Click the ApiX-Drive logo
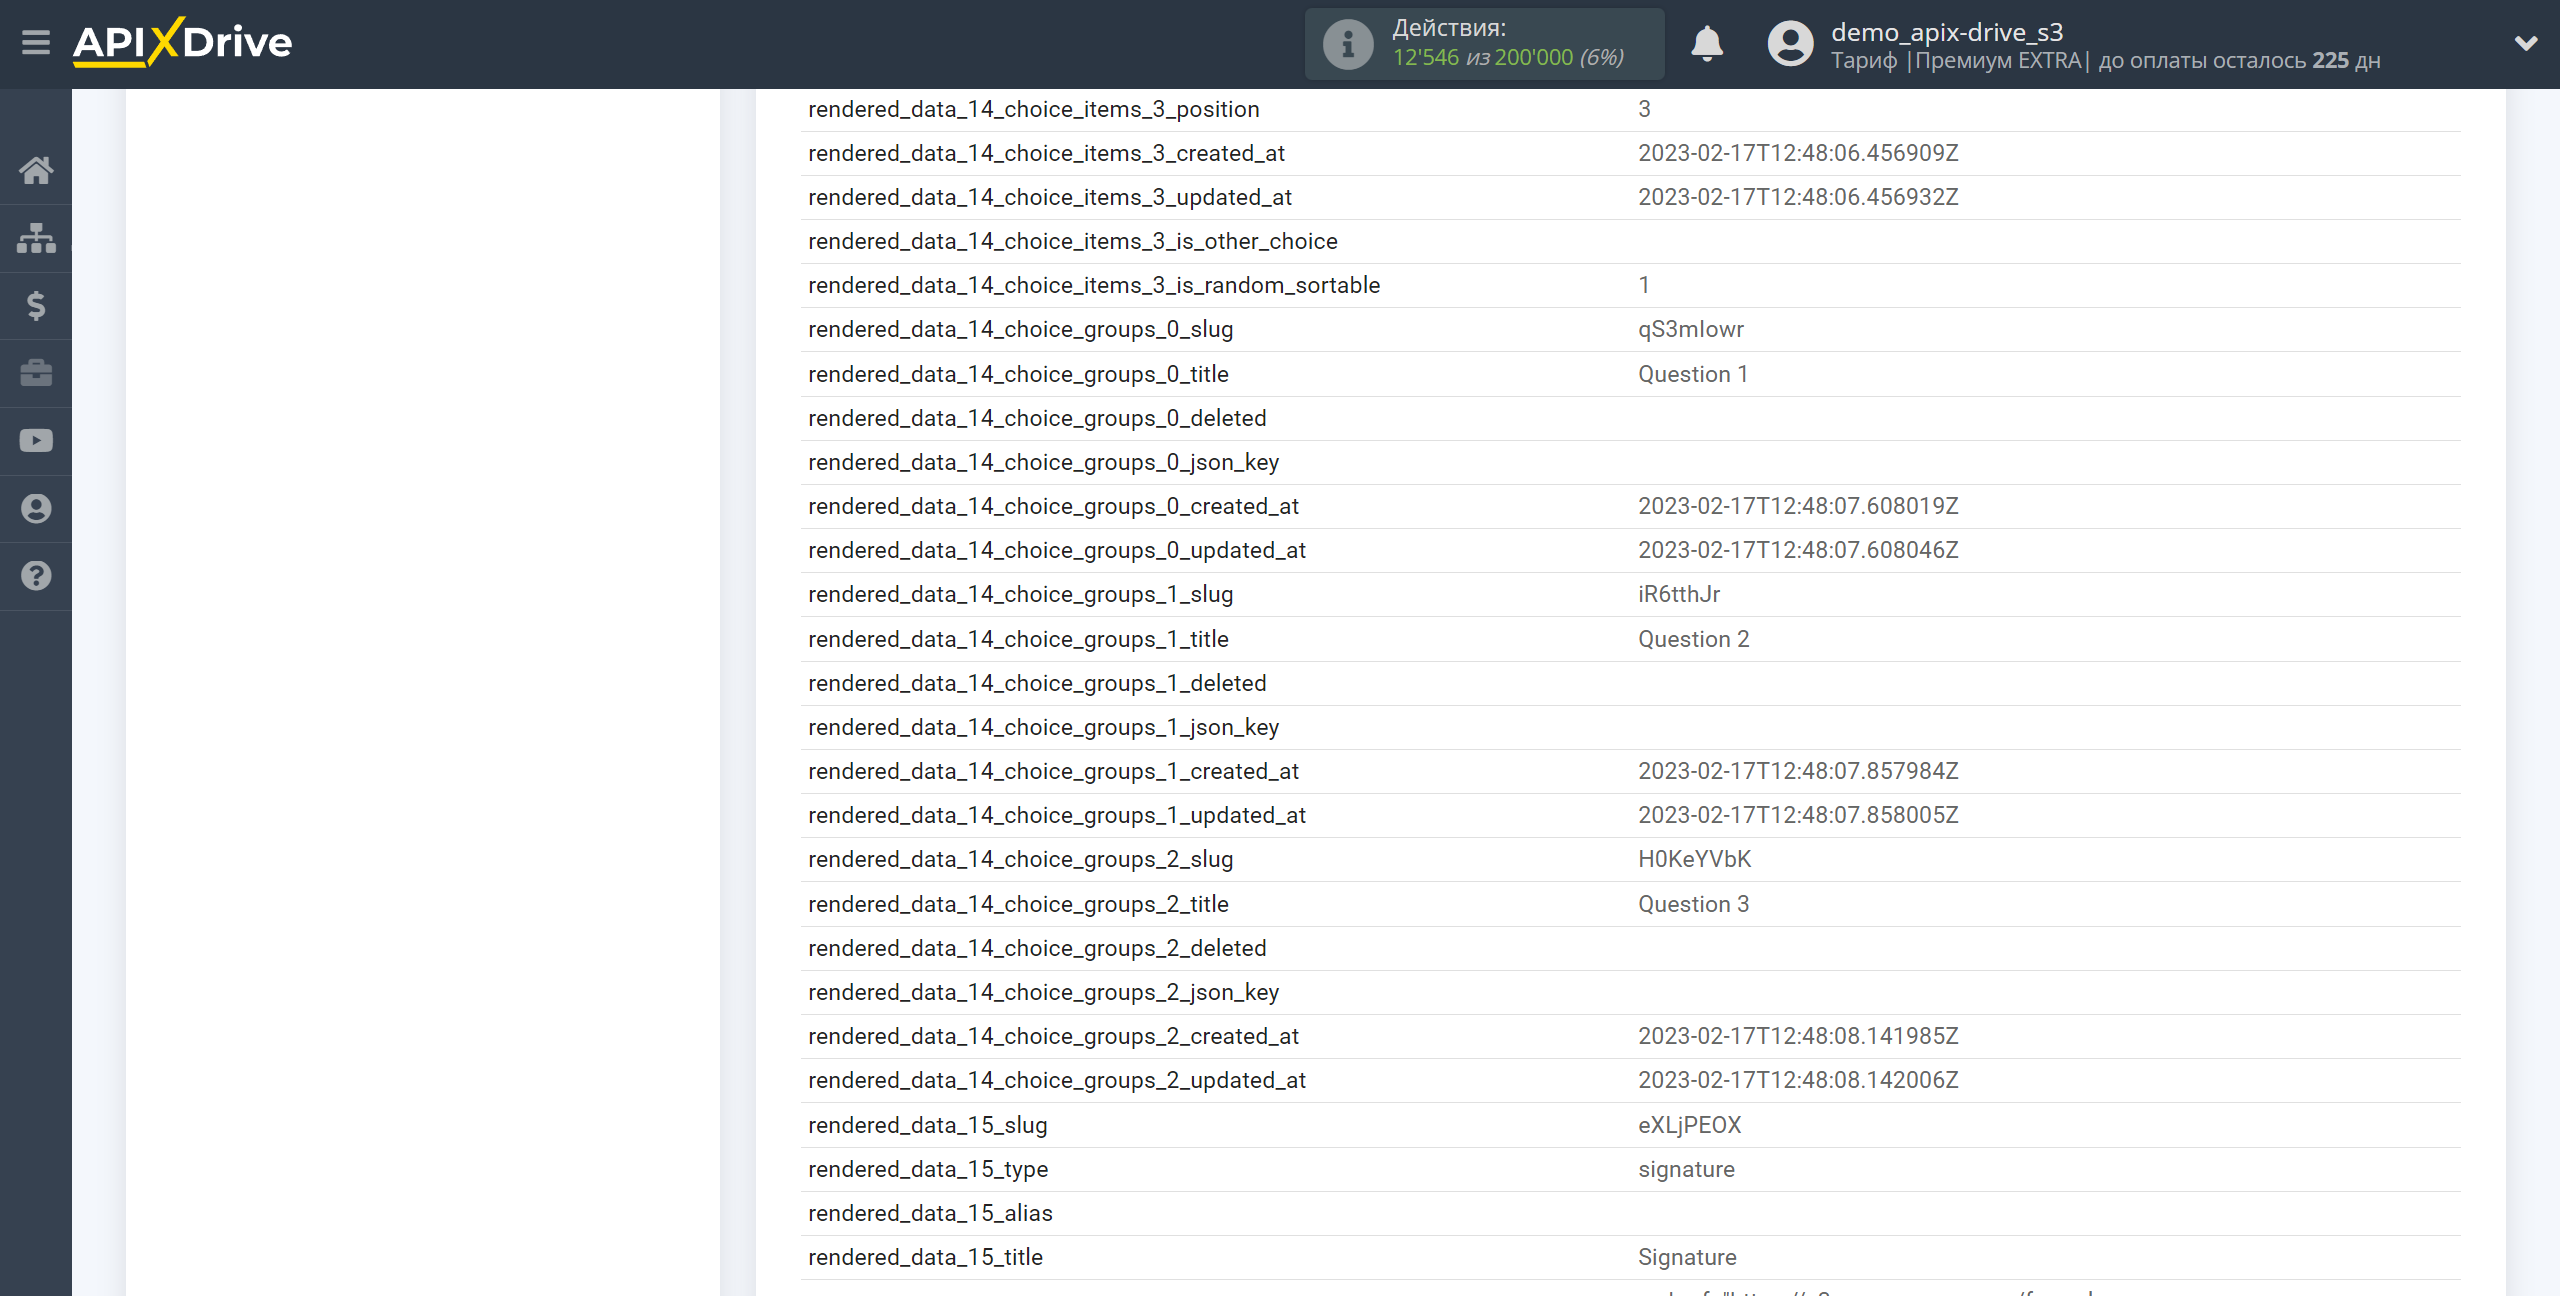Viewport: 2560px width, 1296px height. point(182,43)
